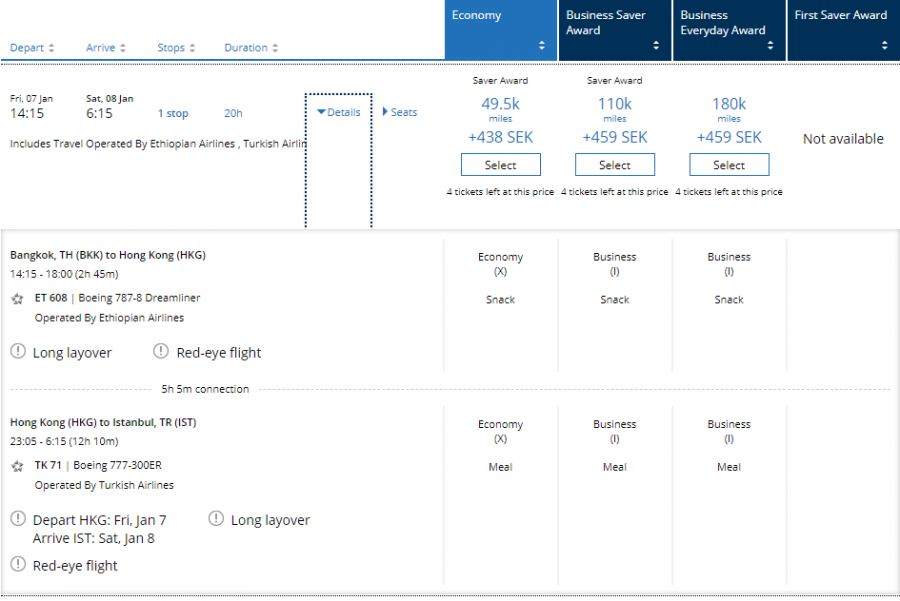Sort results by number of Stops

[x=176, y=48]
